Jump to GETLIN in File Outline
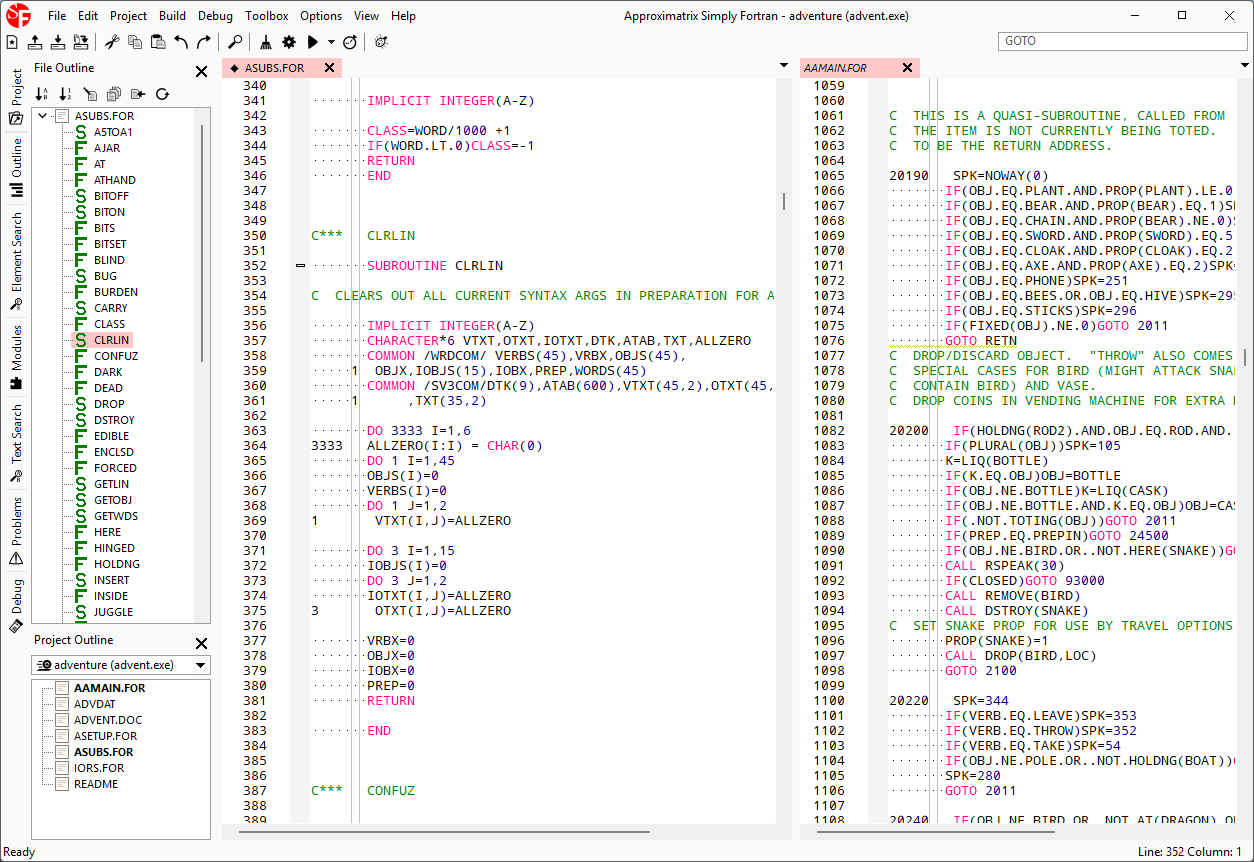Screen dimensions: 1254x862 (112, 484)
